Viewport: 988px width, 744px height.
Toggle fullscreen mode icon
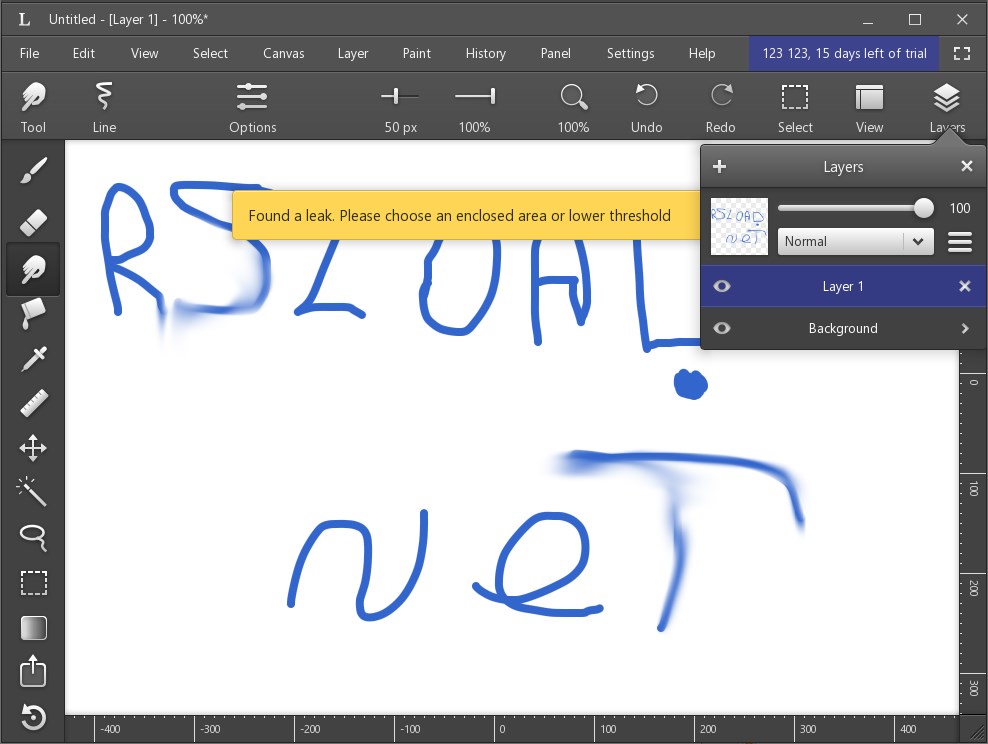click(x=962, y=54)
